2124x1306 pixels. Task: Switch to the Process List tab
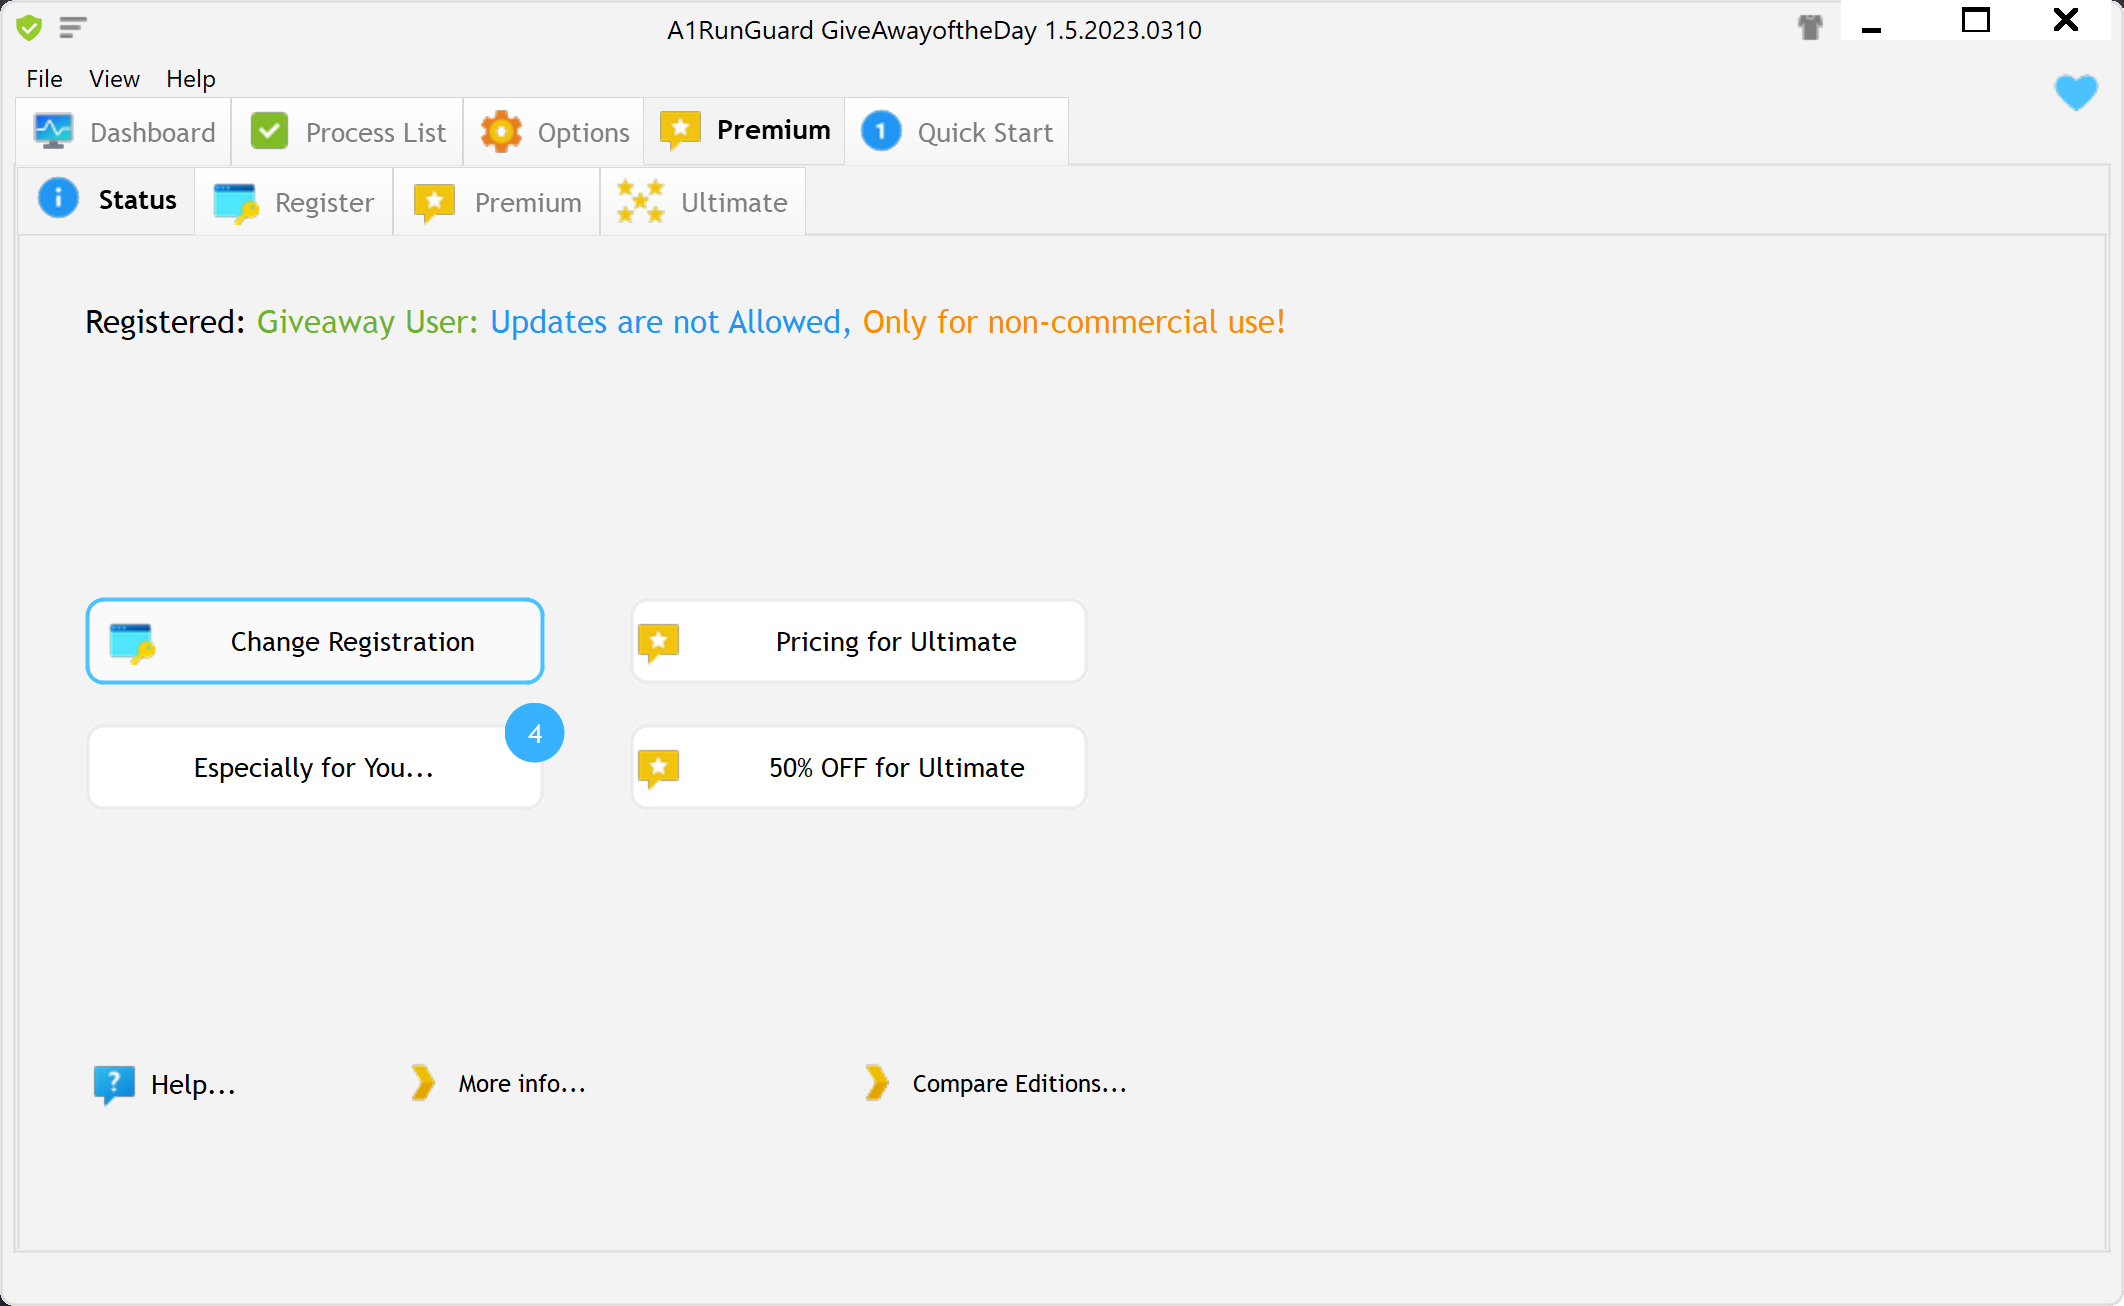pos(347,132)
